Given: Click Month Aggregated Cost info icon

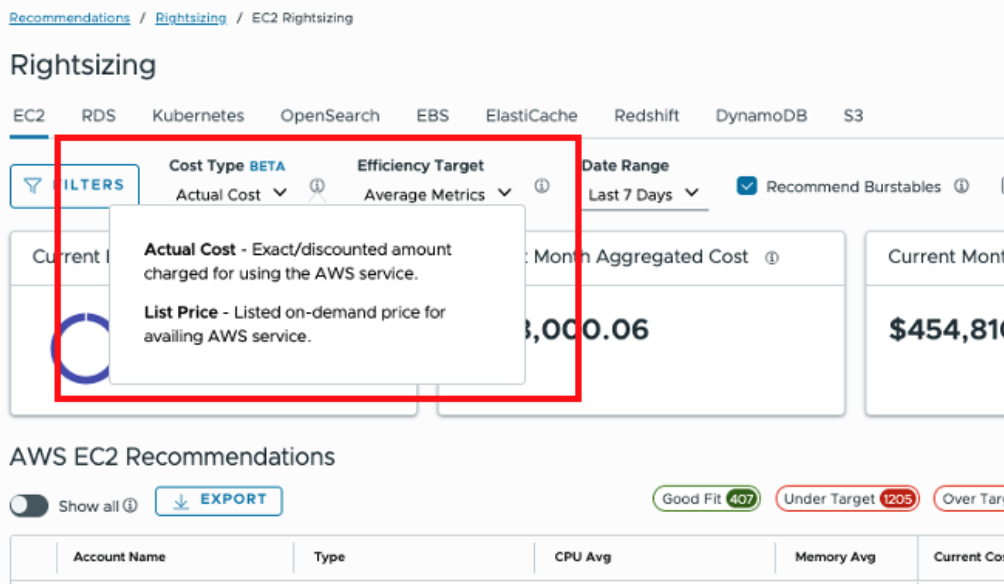Looking at the screenshot, I should [772, 257].
